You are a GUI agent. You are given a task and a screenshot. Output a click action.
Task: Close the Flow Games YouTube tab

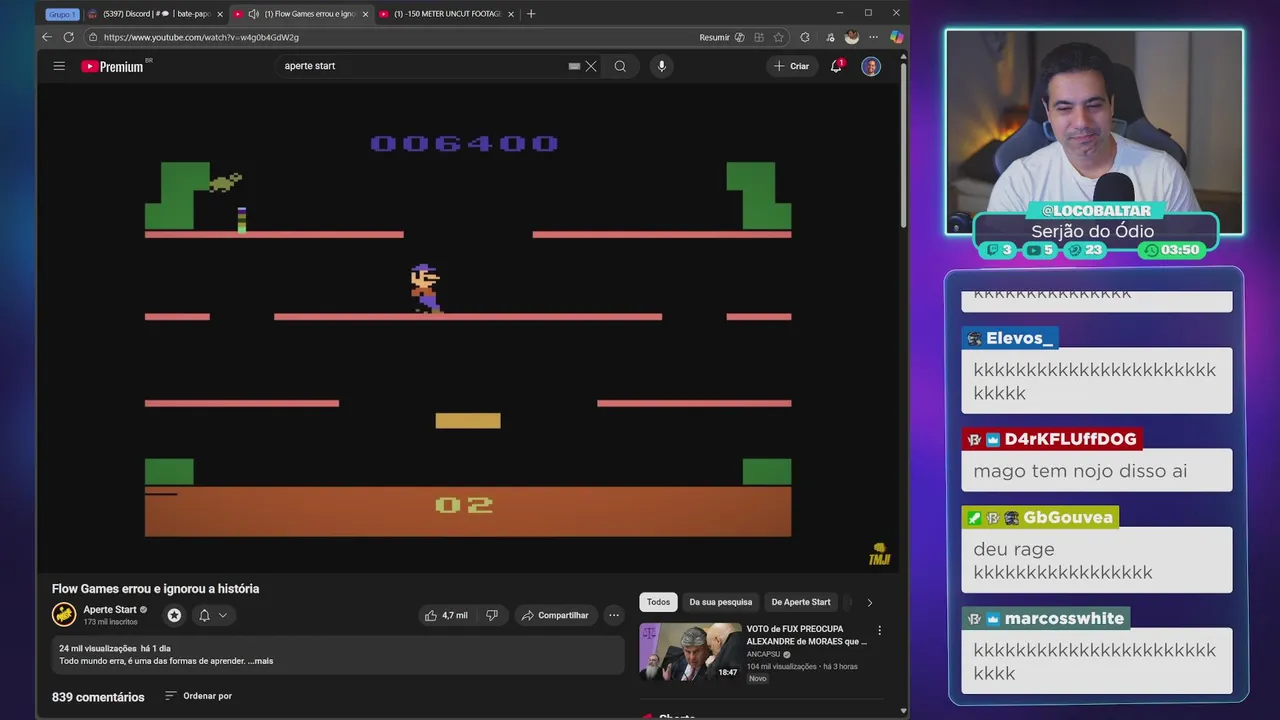365,14
